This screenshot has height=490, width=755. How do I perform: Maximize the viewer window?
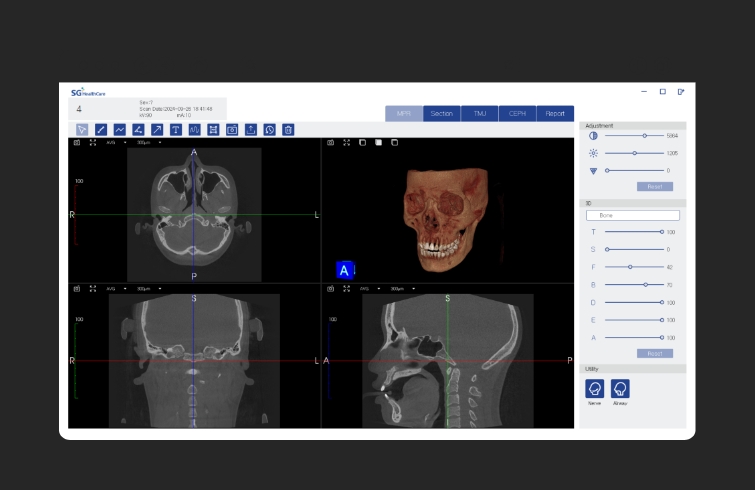coord(663,91)
